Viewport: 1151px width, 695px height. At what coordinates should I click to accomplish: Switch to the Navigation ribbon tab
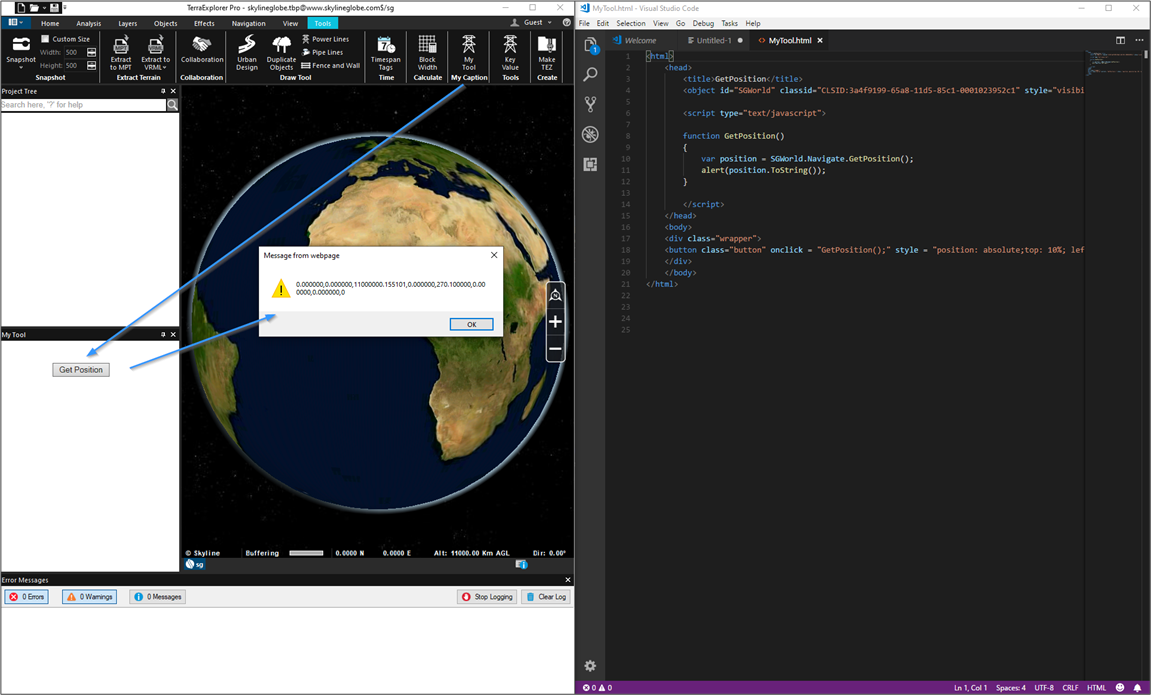coord(249,23)
